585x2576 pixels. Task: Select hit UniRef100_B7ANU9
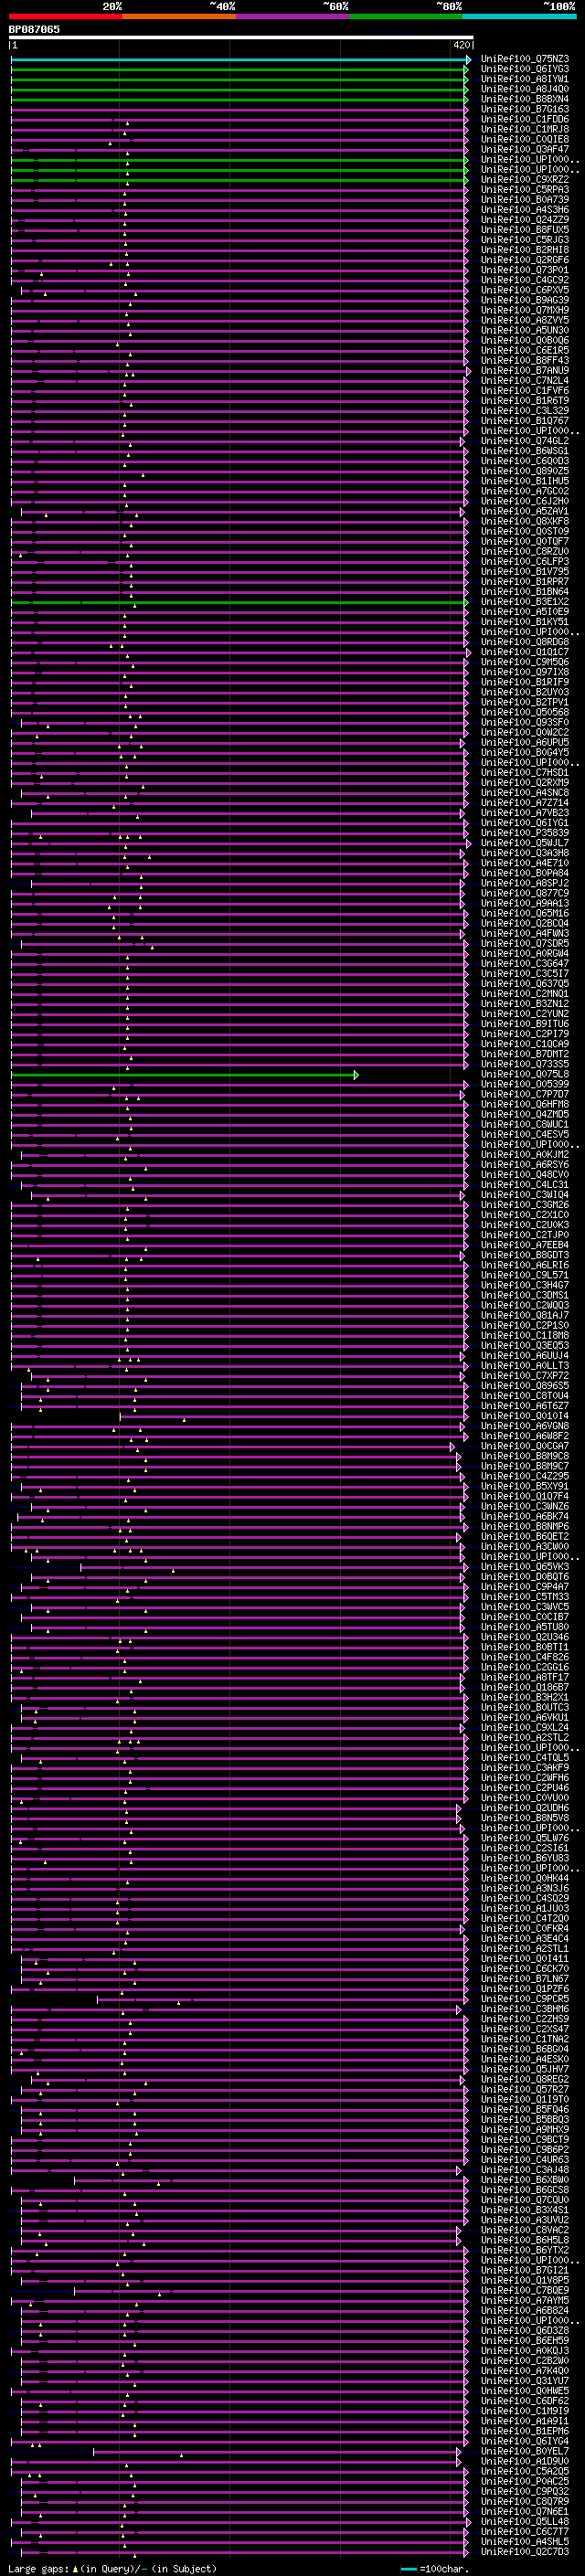point(525,370)
